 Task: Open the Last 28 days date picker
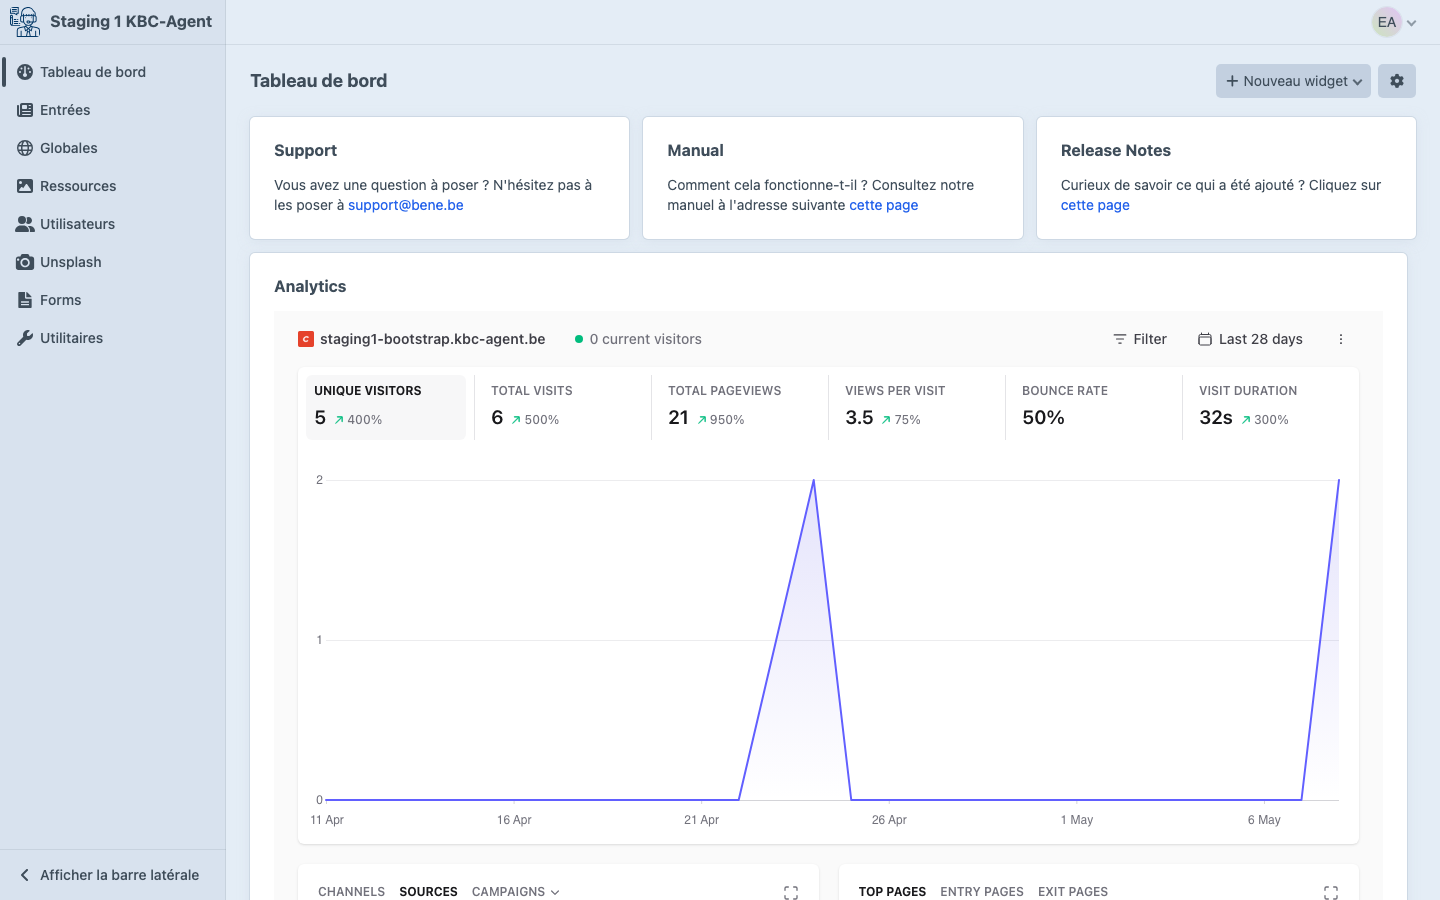(1250, 339)
